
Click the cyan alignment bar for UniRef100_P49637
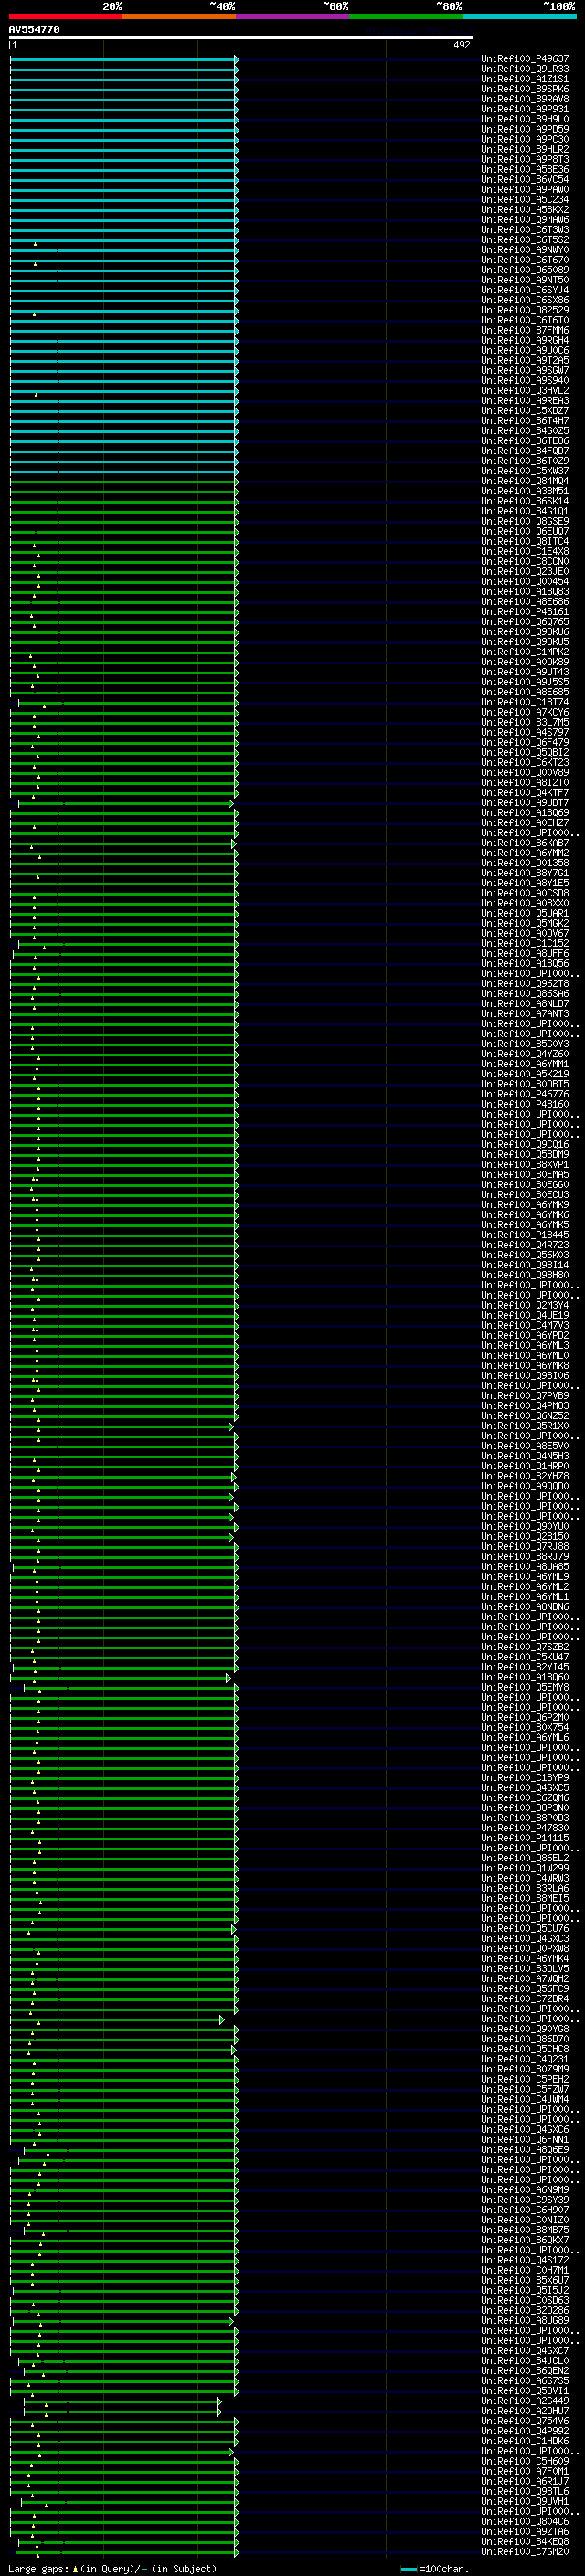[x=124, y=59]
